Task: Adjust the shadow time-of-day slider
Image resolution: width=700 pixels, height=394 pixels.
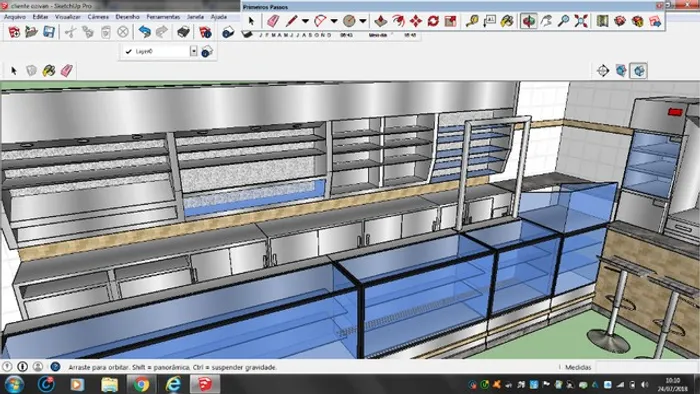Action: (378, 35)
